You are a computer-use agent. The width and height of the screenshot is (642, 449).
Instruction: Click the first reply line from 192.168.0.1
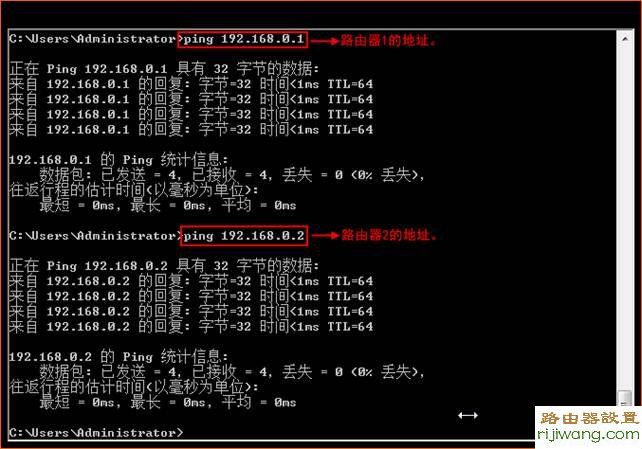tap(191, 84)
